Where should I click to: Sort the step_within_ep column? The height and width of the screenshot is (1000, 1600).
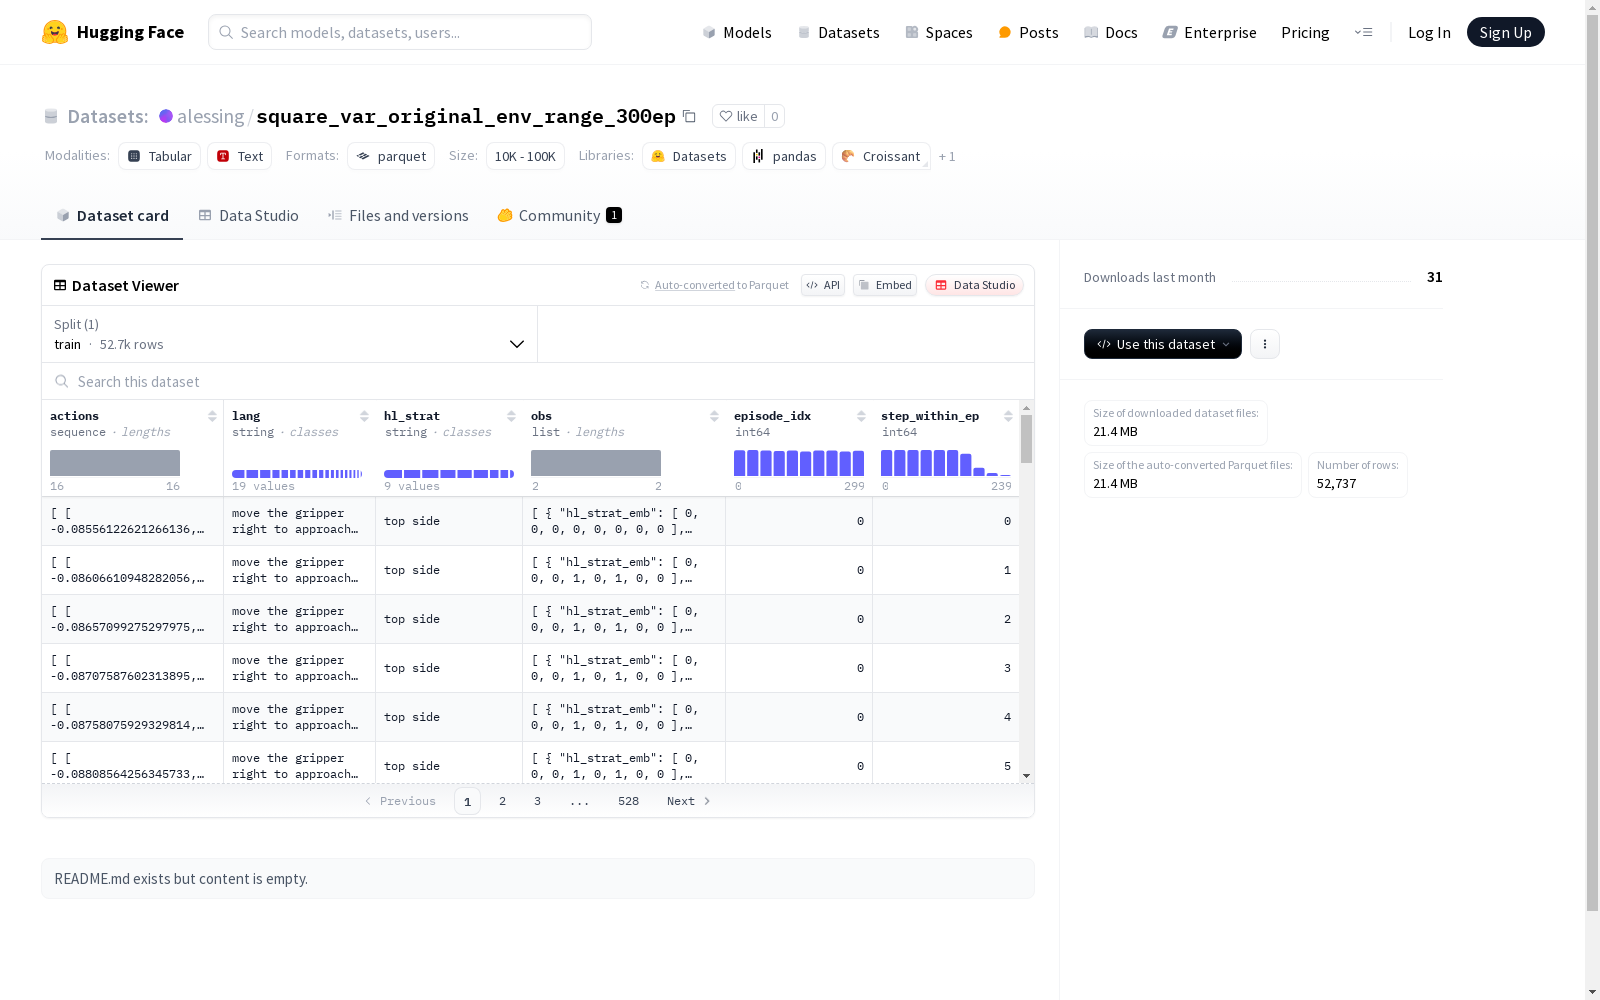pyautogui.click(x=1008, y=416)
